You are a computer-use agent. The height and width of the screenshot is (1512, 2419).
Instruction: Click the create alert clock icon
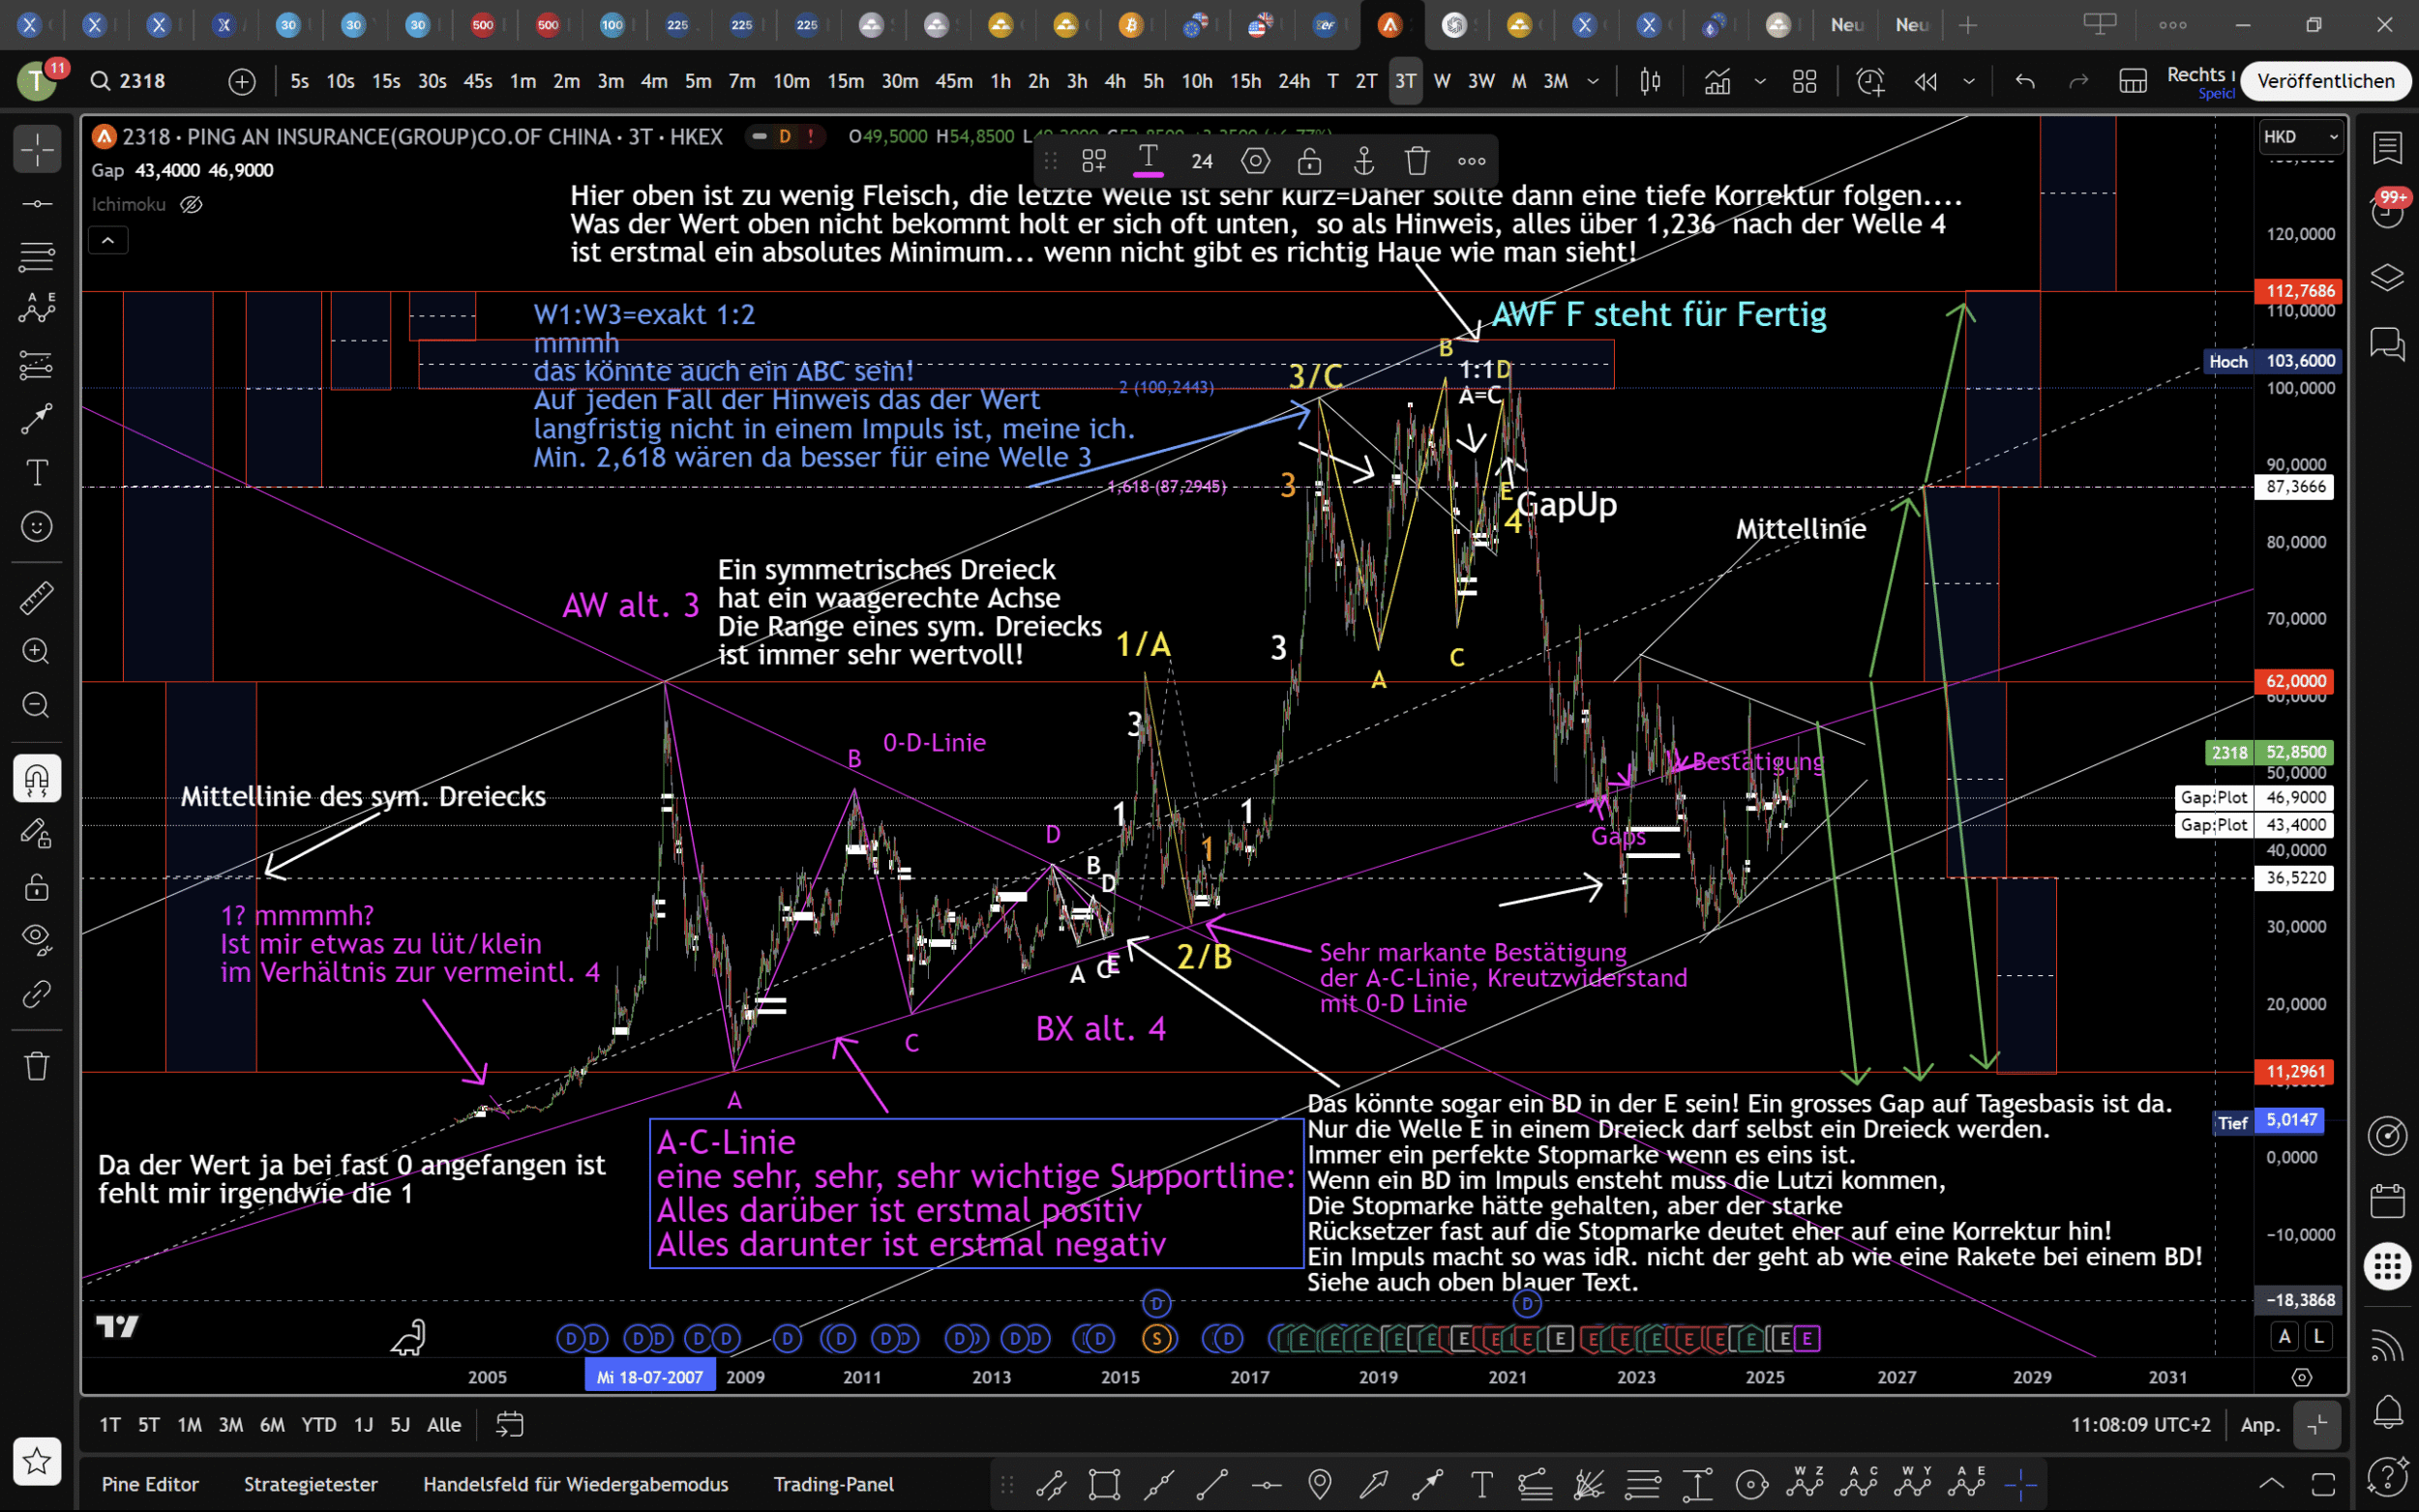(1869, 81)
